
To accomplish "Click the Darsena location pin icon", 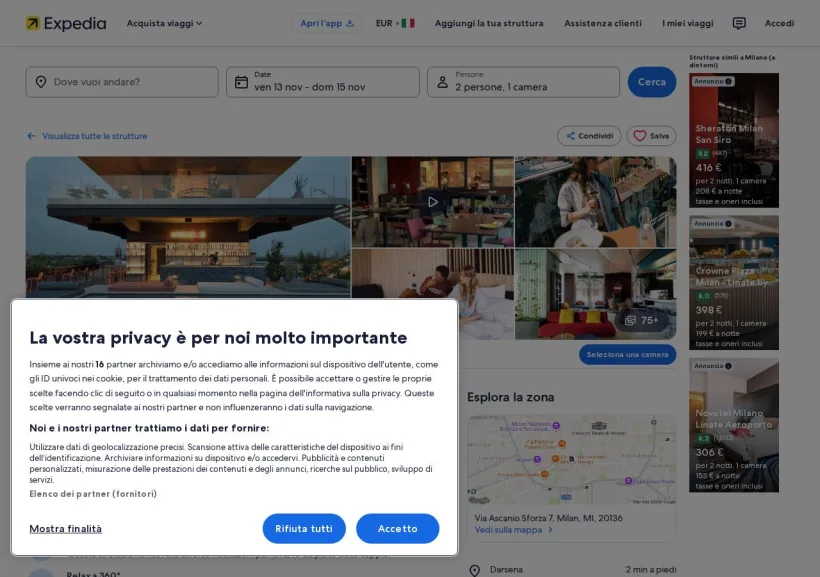I will [474, 570].
